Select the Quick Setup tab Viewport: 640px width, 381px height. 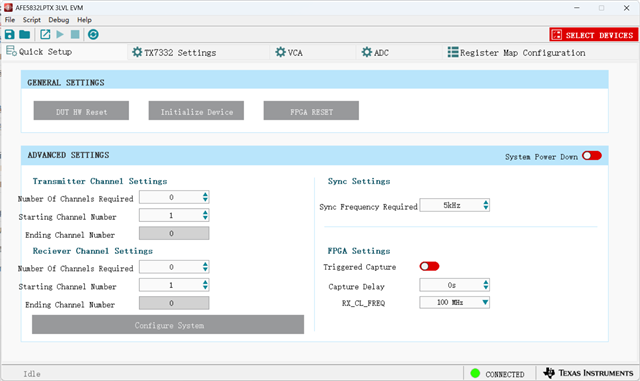point(64,52)
